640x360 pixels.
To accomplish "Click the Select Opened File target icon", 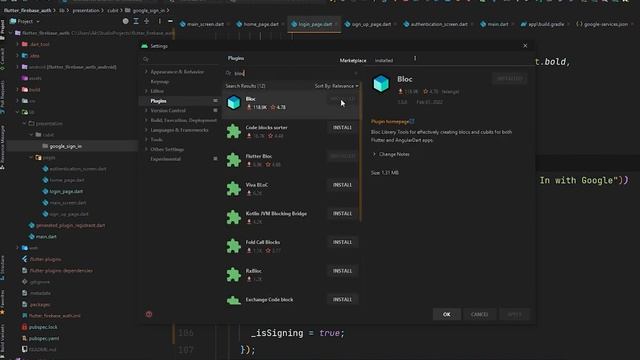I will 126,21.
